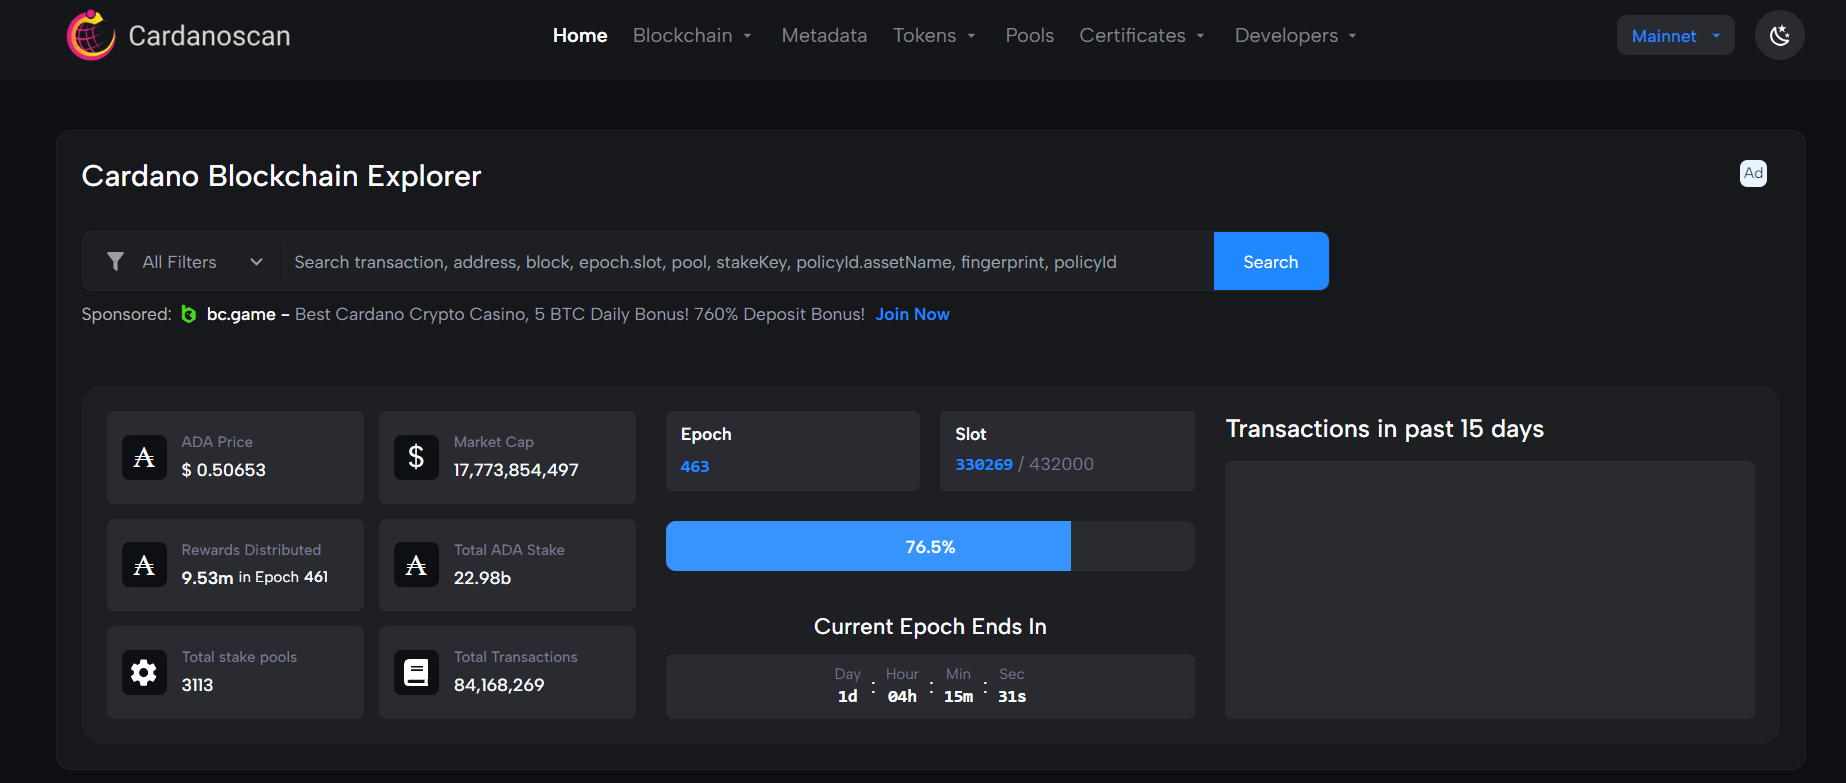Click the Total stake pools gear icon

[x=144, y=672]
